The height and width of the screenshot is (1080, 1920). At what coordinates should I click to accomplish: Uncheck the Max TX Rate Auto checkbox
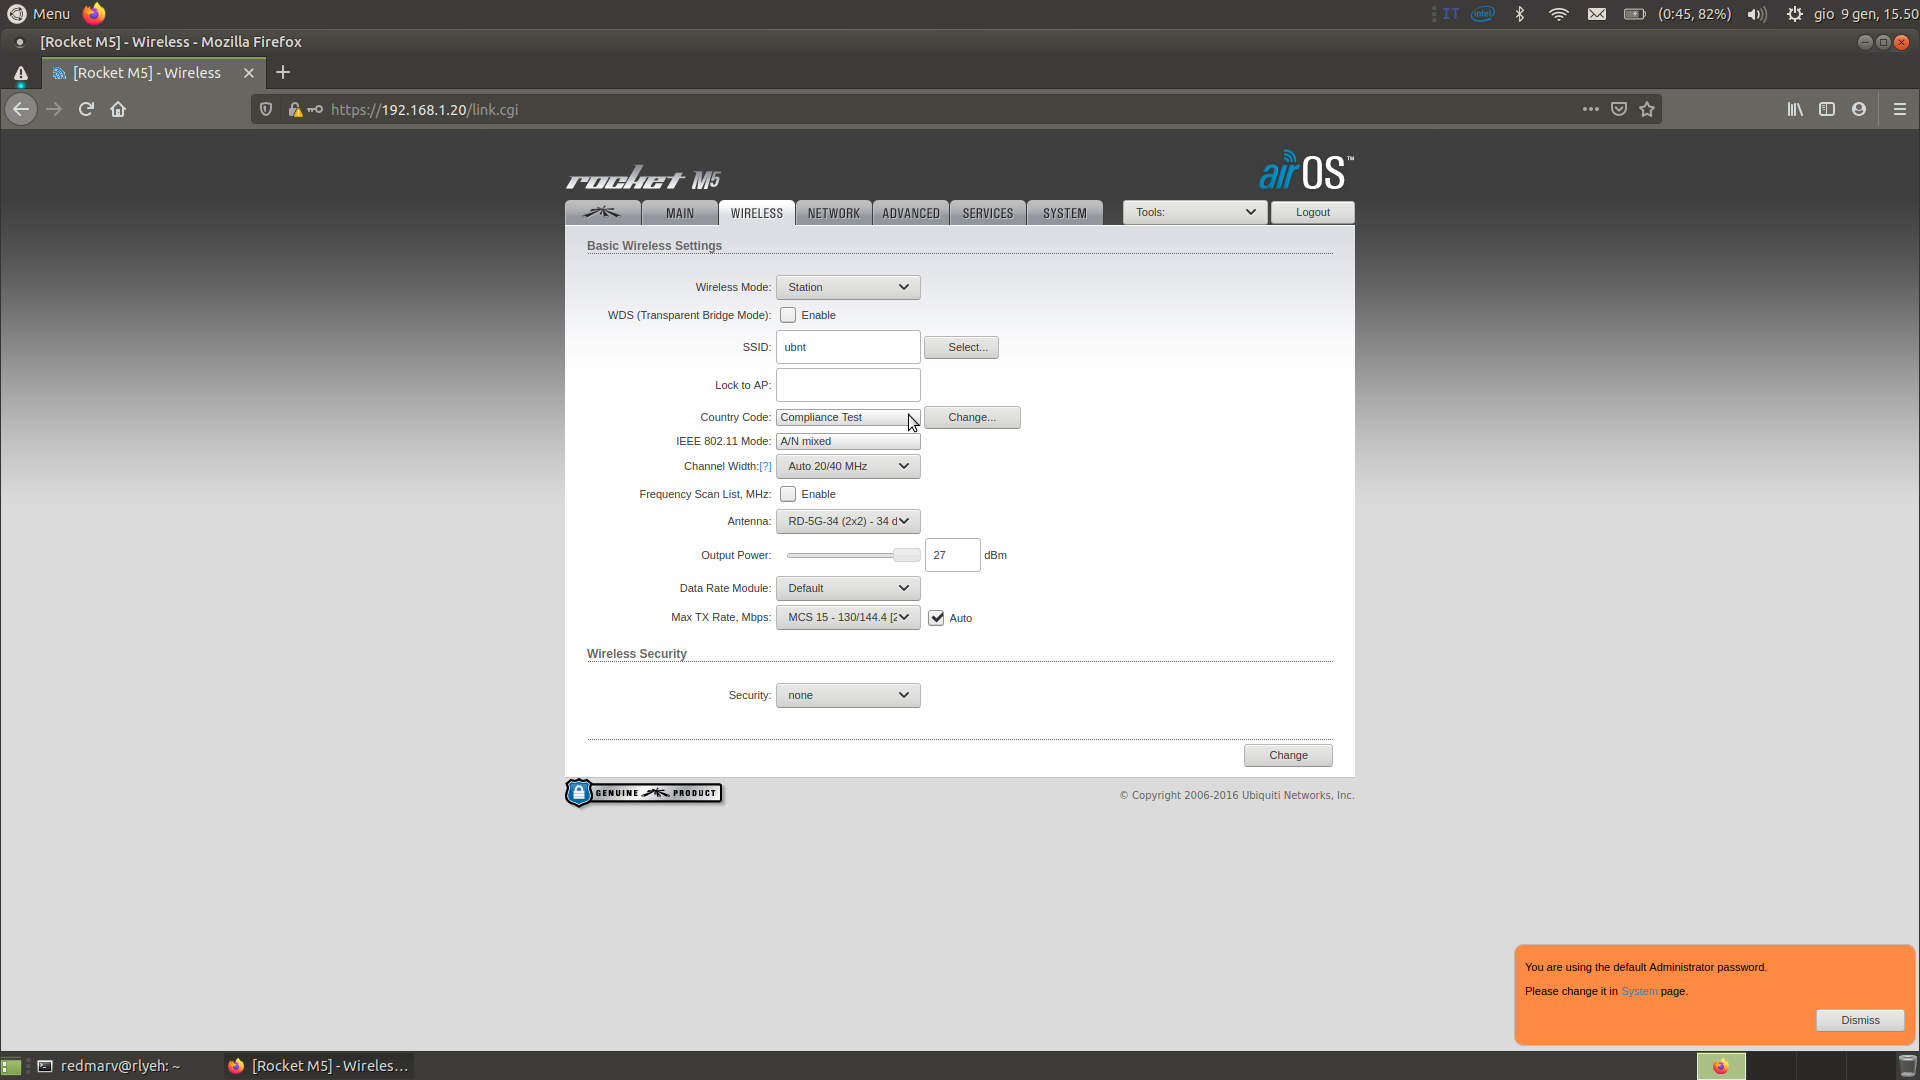(936, 618)
